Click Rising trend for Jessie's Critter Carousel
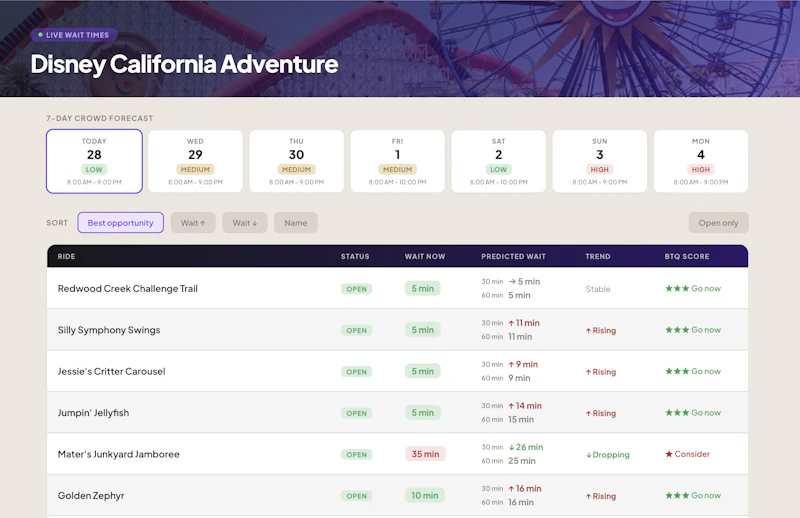 point(601,372)
